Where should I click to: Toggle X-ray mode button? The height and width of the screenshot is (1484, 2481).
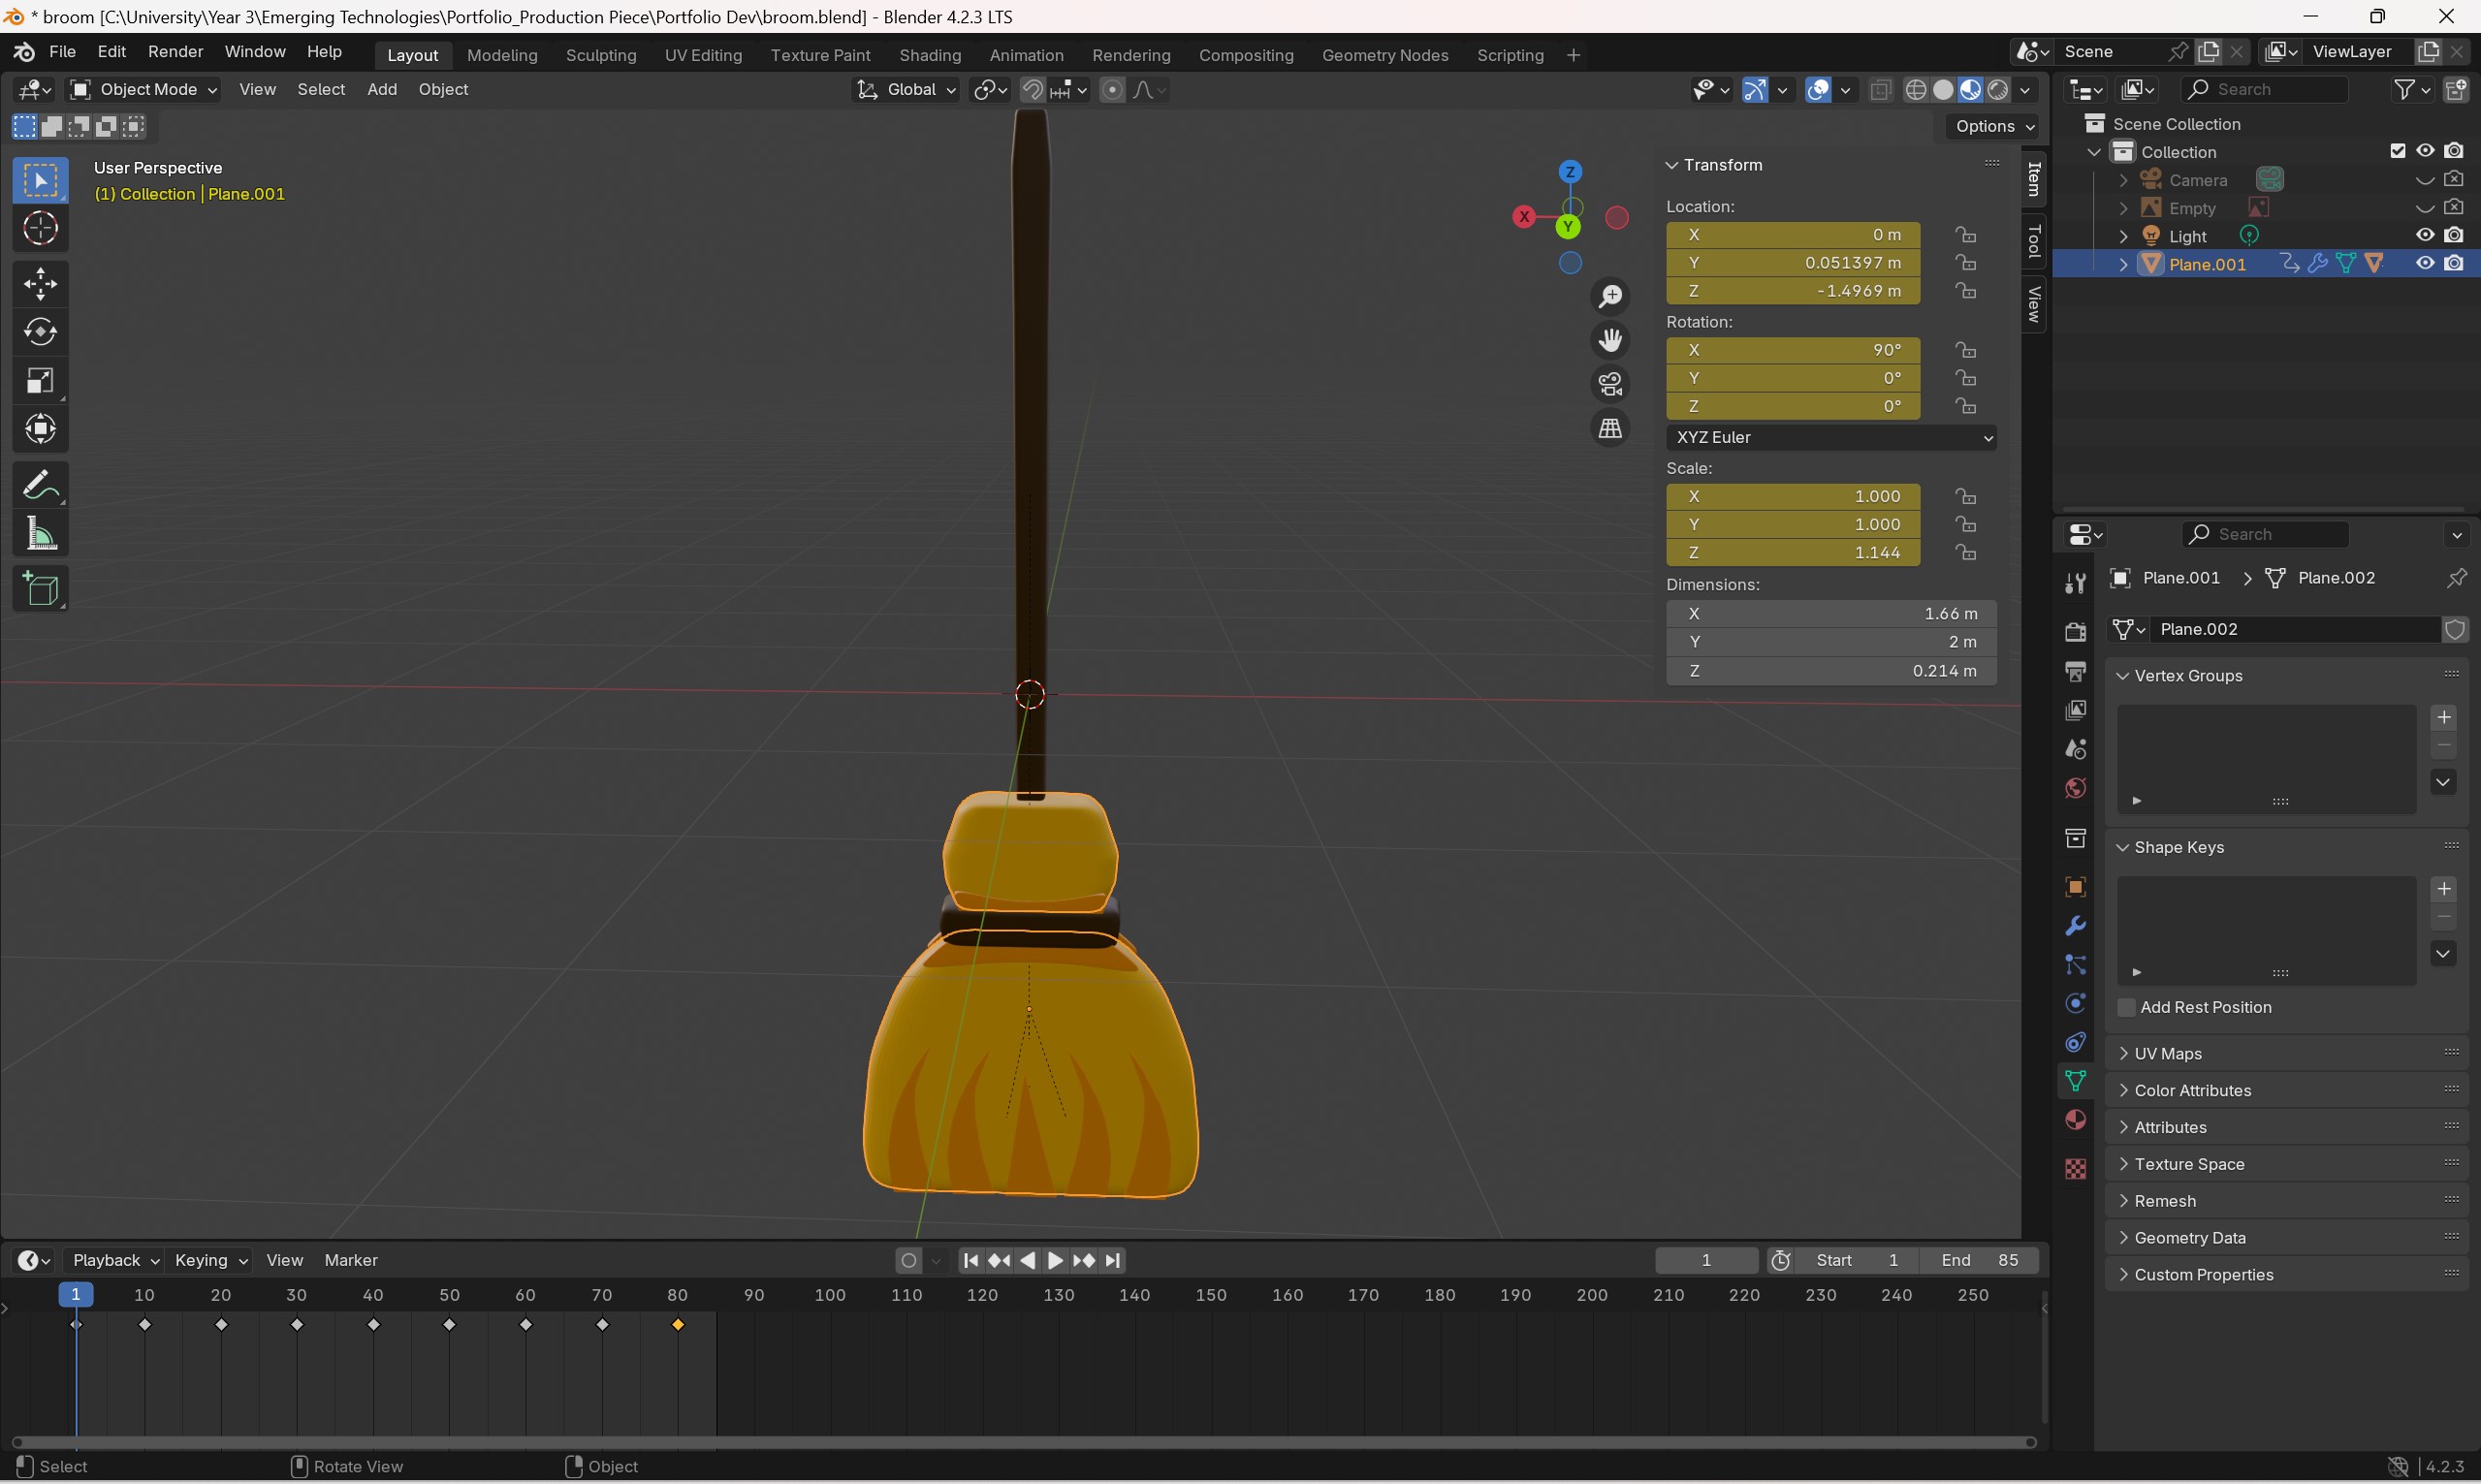tap(1880, 90)
